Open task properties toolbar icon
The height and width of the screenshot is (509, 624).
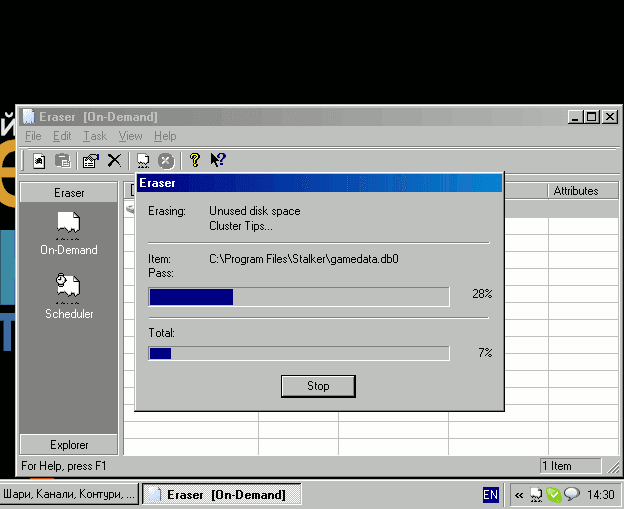click(91, 161)
